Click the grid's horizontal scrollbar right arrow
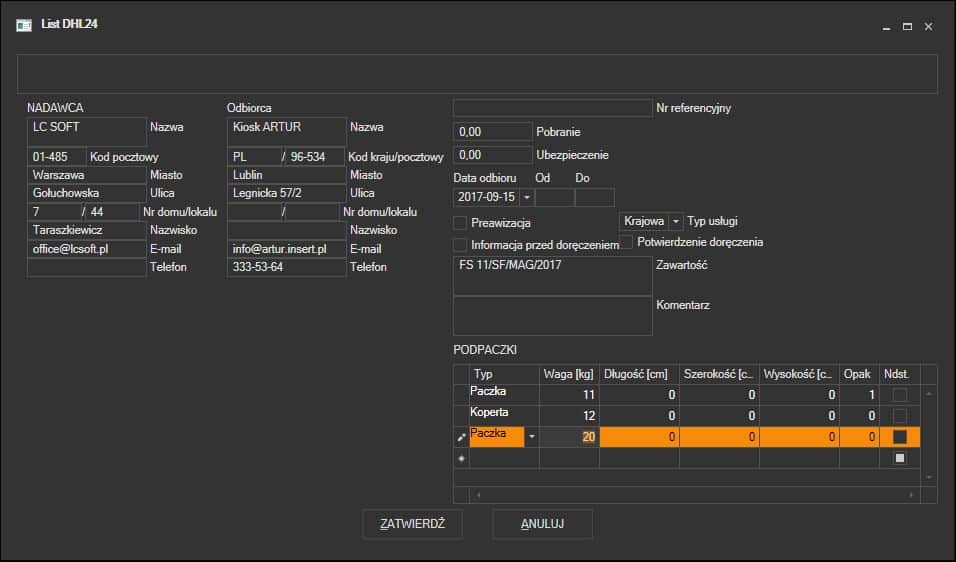 [x=911, y=495]
